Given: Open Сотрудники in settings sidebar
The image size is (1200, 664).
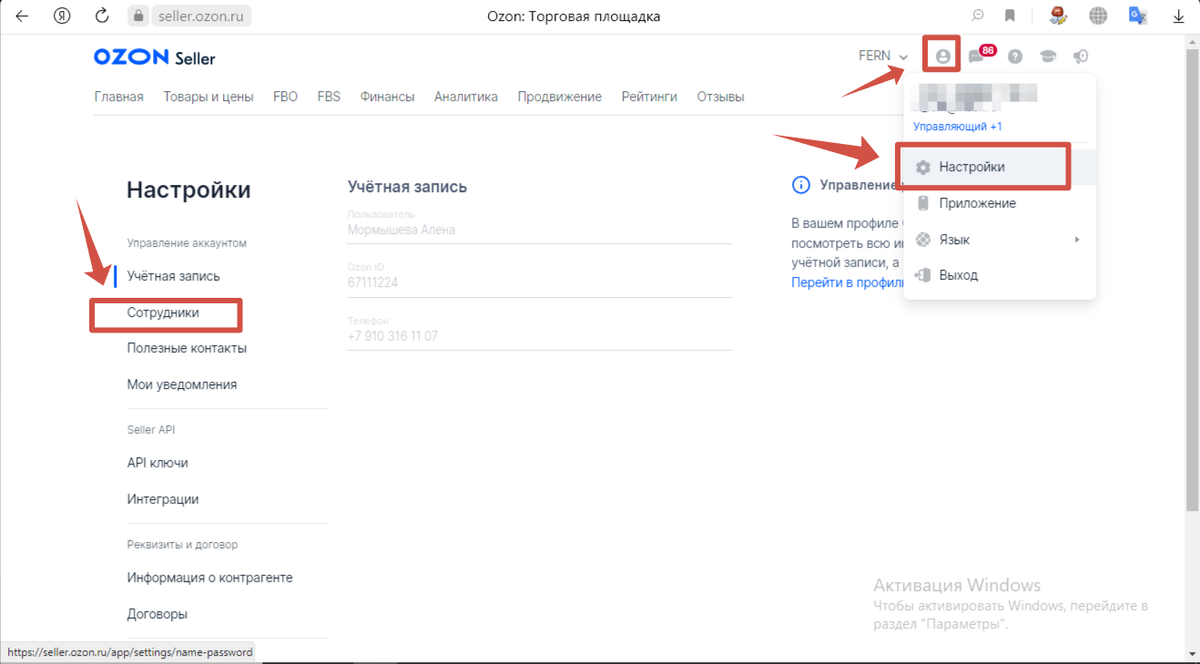Looking at the screenshot, I should pos(163,313).
